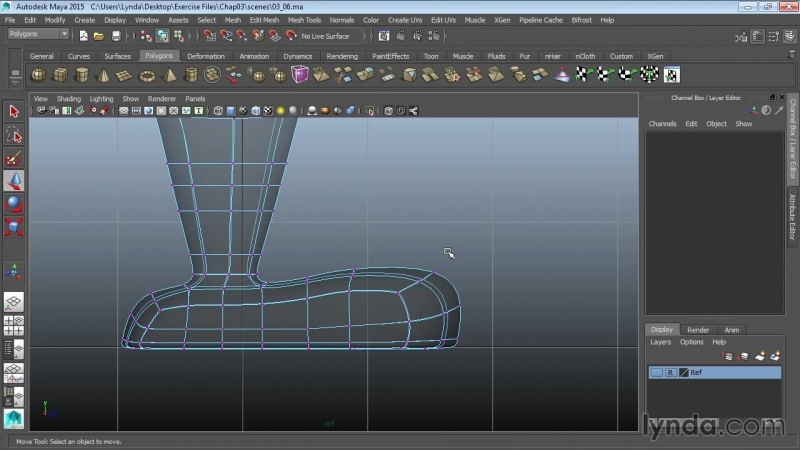The width and height of the screenshot is (800, 450).
Task: Click the Ref layer color swatch
Action: pyautogui.click(x=684, y=372)
